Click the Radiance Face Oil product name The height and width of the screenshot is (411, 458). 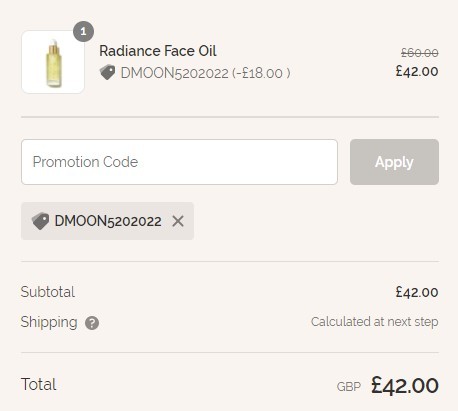(x=158, y=51)
